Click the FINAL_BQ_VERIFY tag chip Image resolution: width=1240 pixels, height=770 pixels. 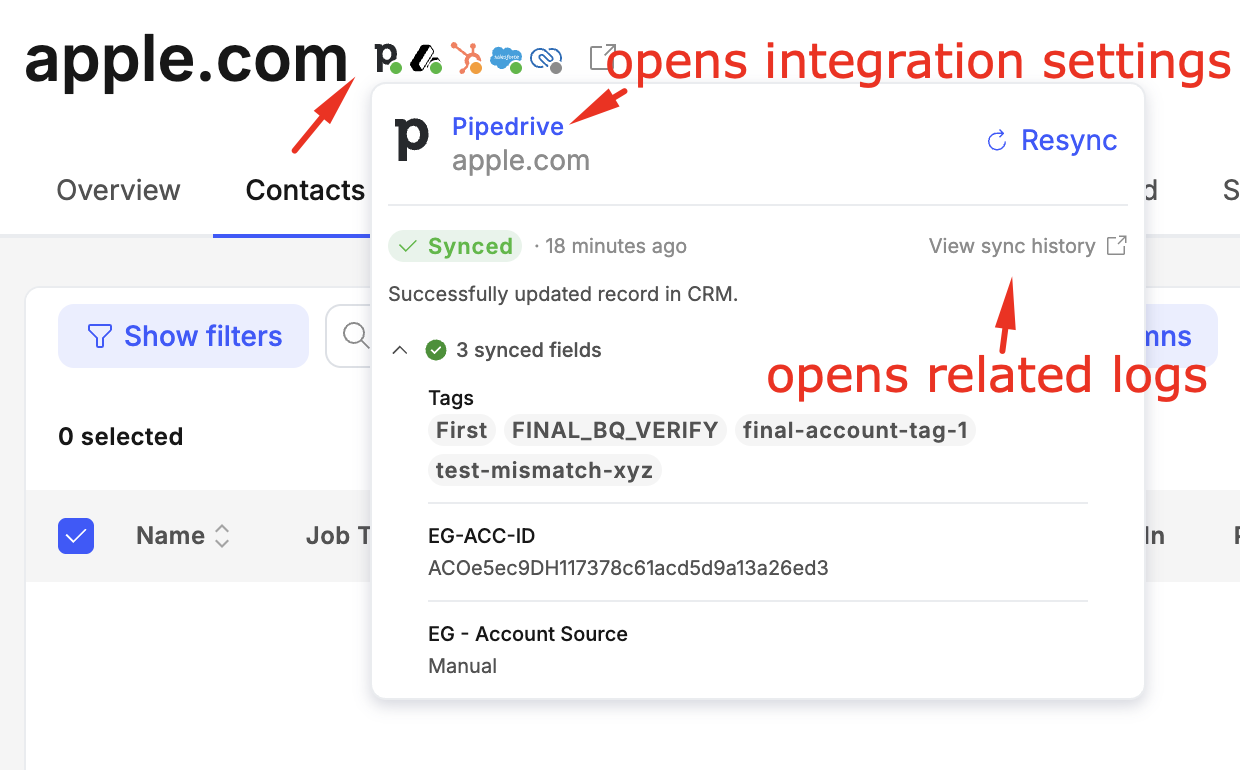[x=615, y=430]
